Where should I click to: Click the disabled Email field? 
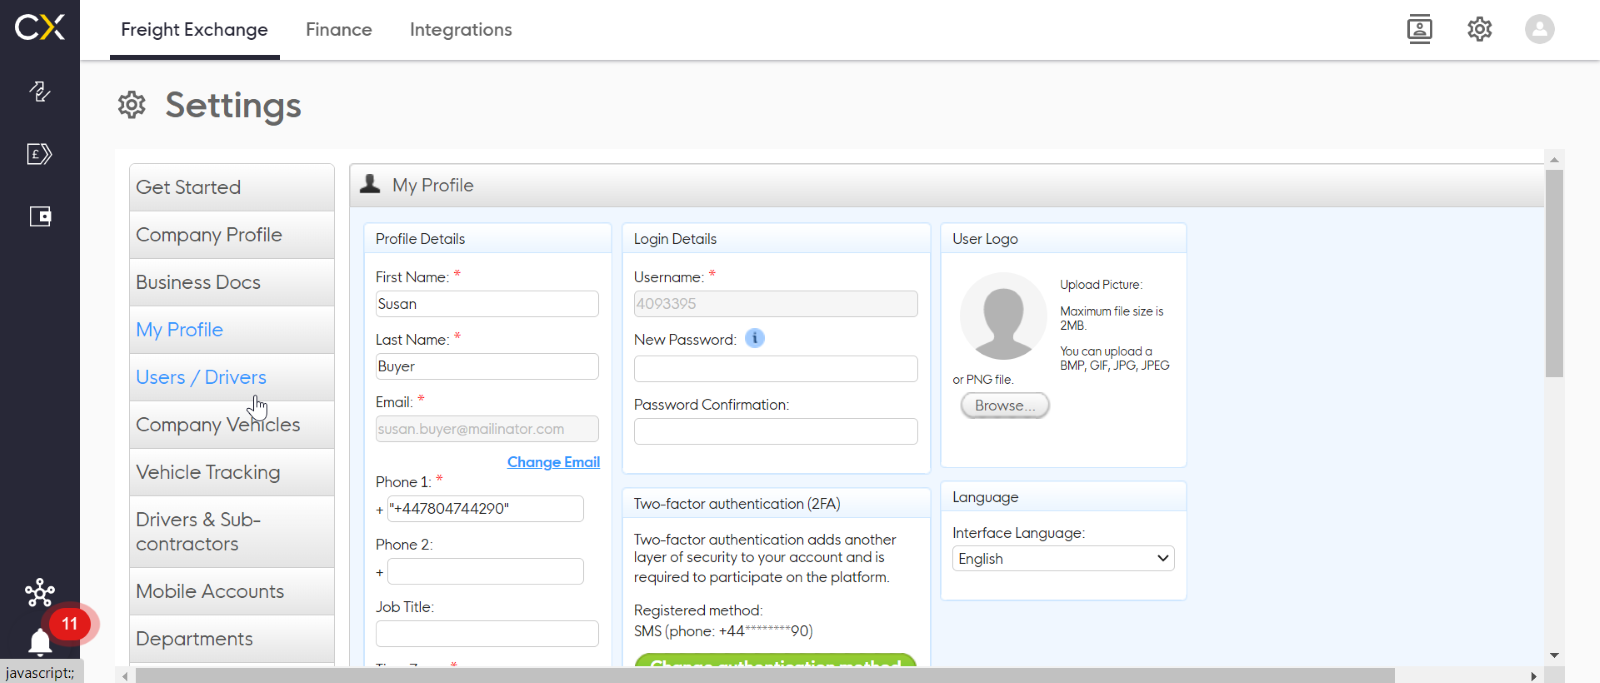pos(487,429)
